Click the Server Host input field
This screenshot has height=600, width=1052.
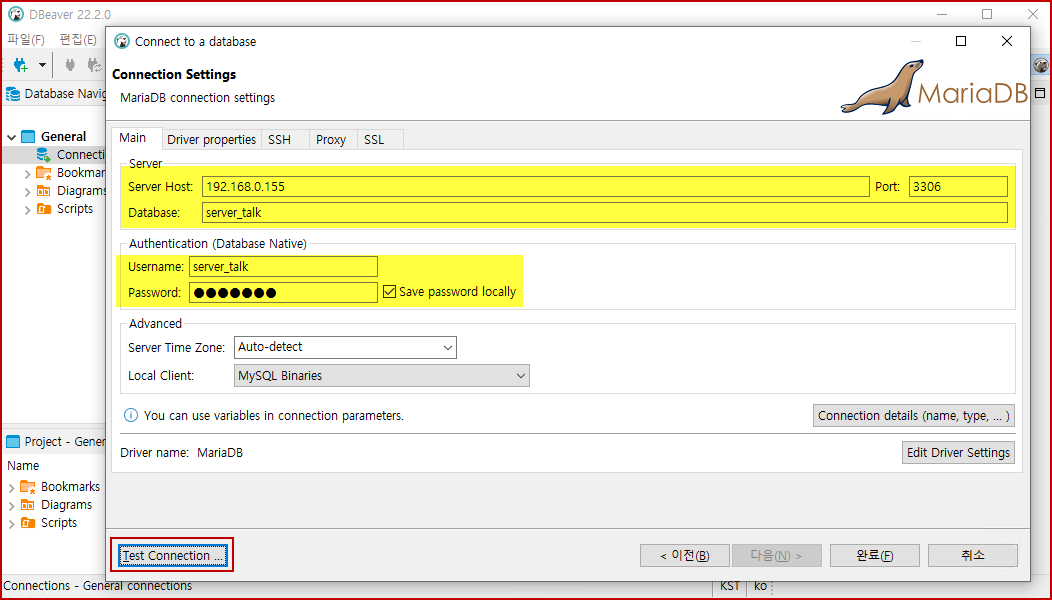click(x=535, y=187)
